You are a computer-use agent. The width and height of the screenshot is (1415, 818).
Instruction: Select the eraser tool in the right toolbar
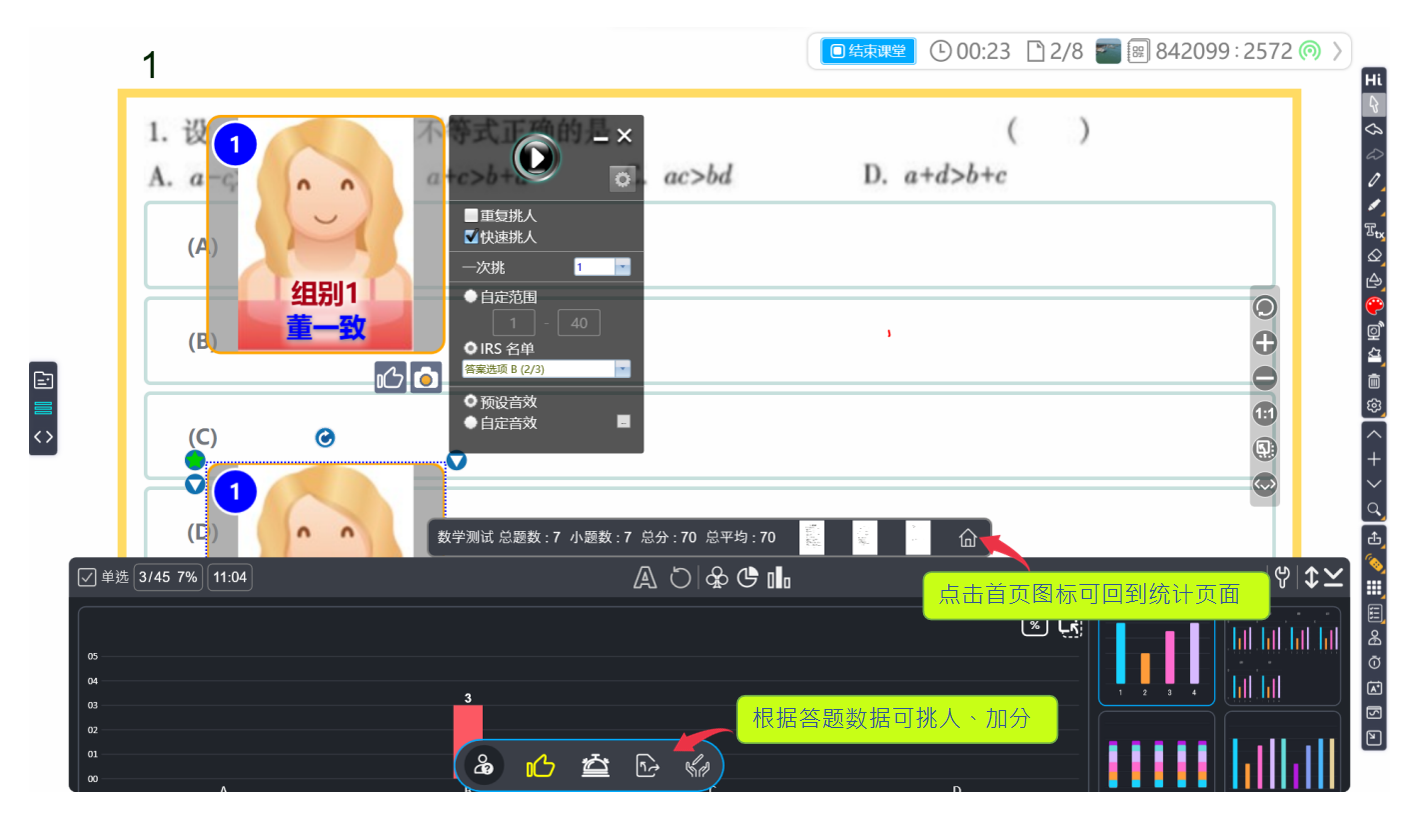(x=1374, y=255)
